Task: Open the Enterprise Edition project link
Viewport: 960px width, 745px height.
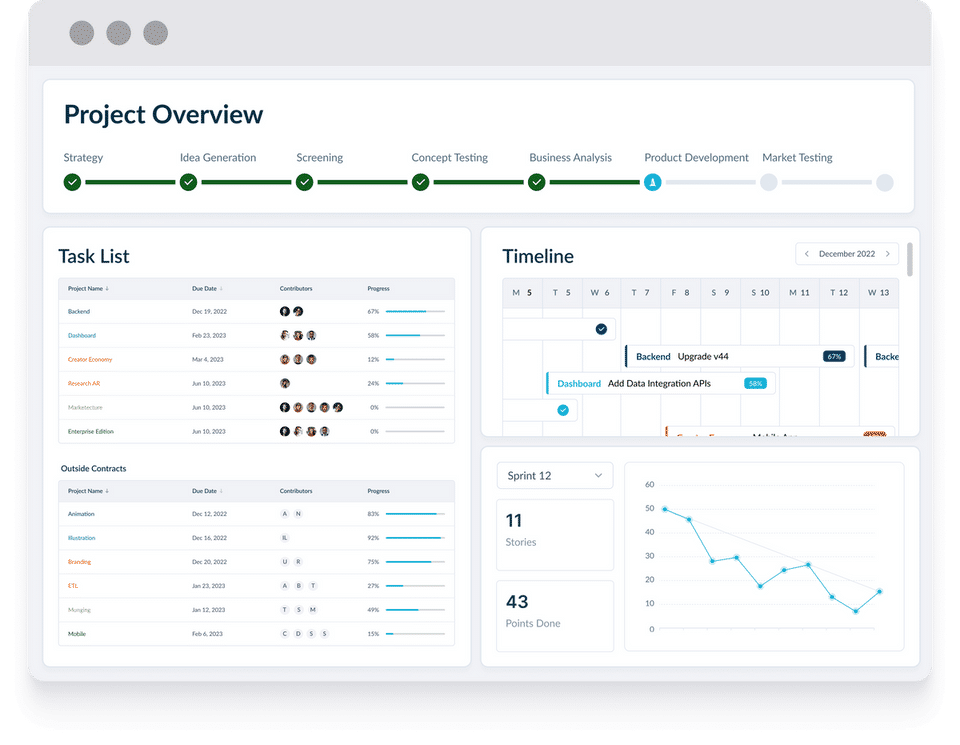Action: [x=91, y=432]
